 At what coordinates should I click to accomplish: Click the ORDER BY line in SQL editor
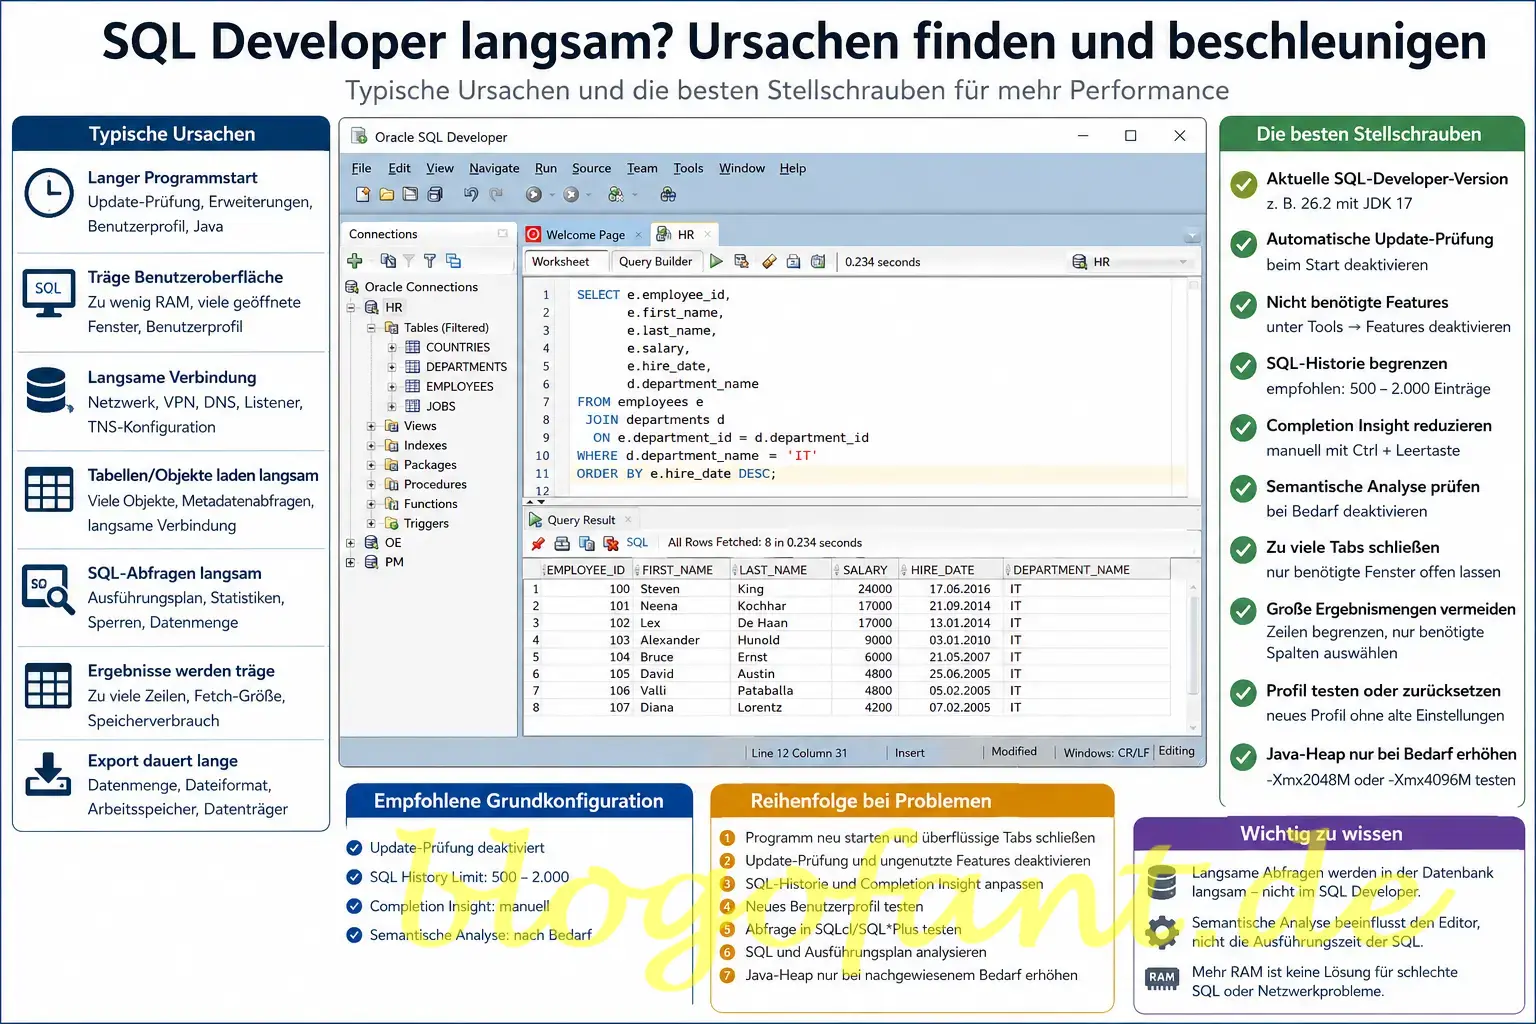point(676,474)
